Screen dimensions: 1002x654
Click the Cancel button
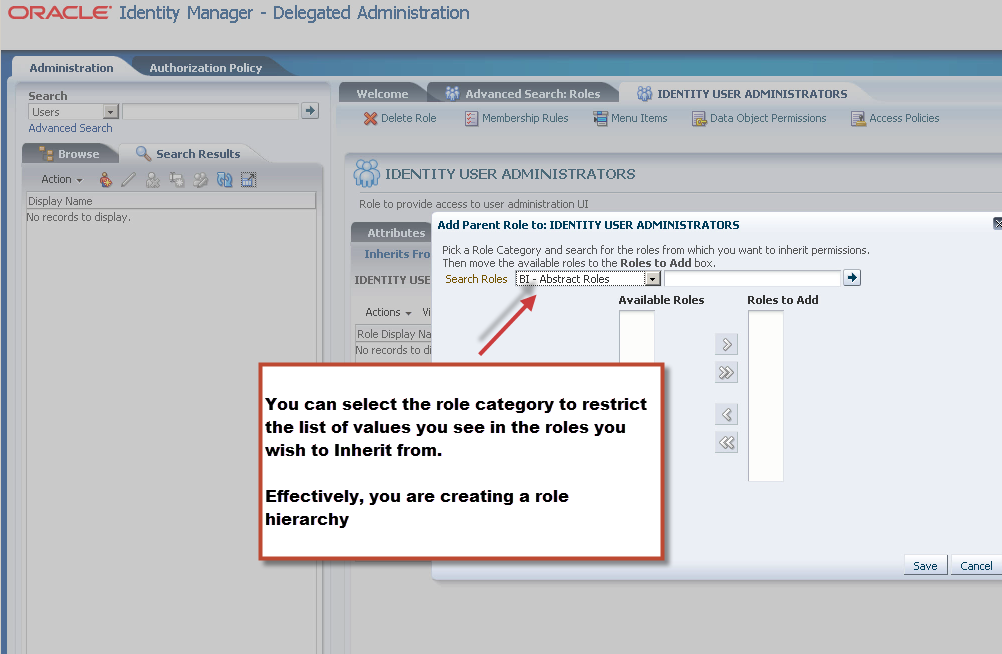[976, 566]
